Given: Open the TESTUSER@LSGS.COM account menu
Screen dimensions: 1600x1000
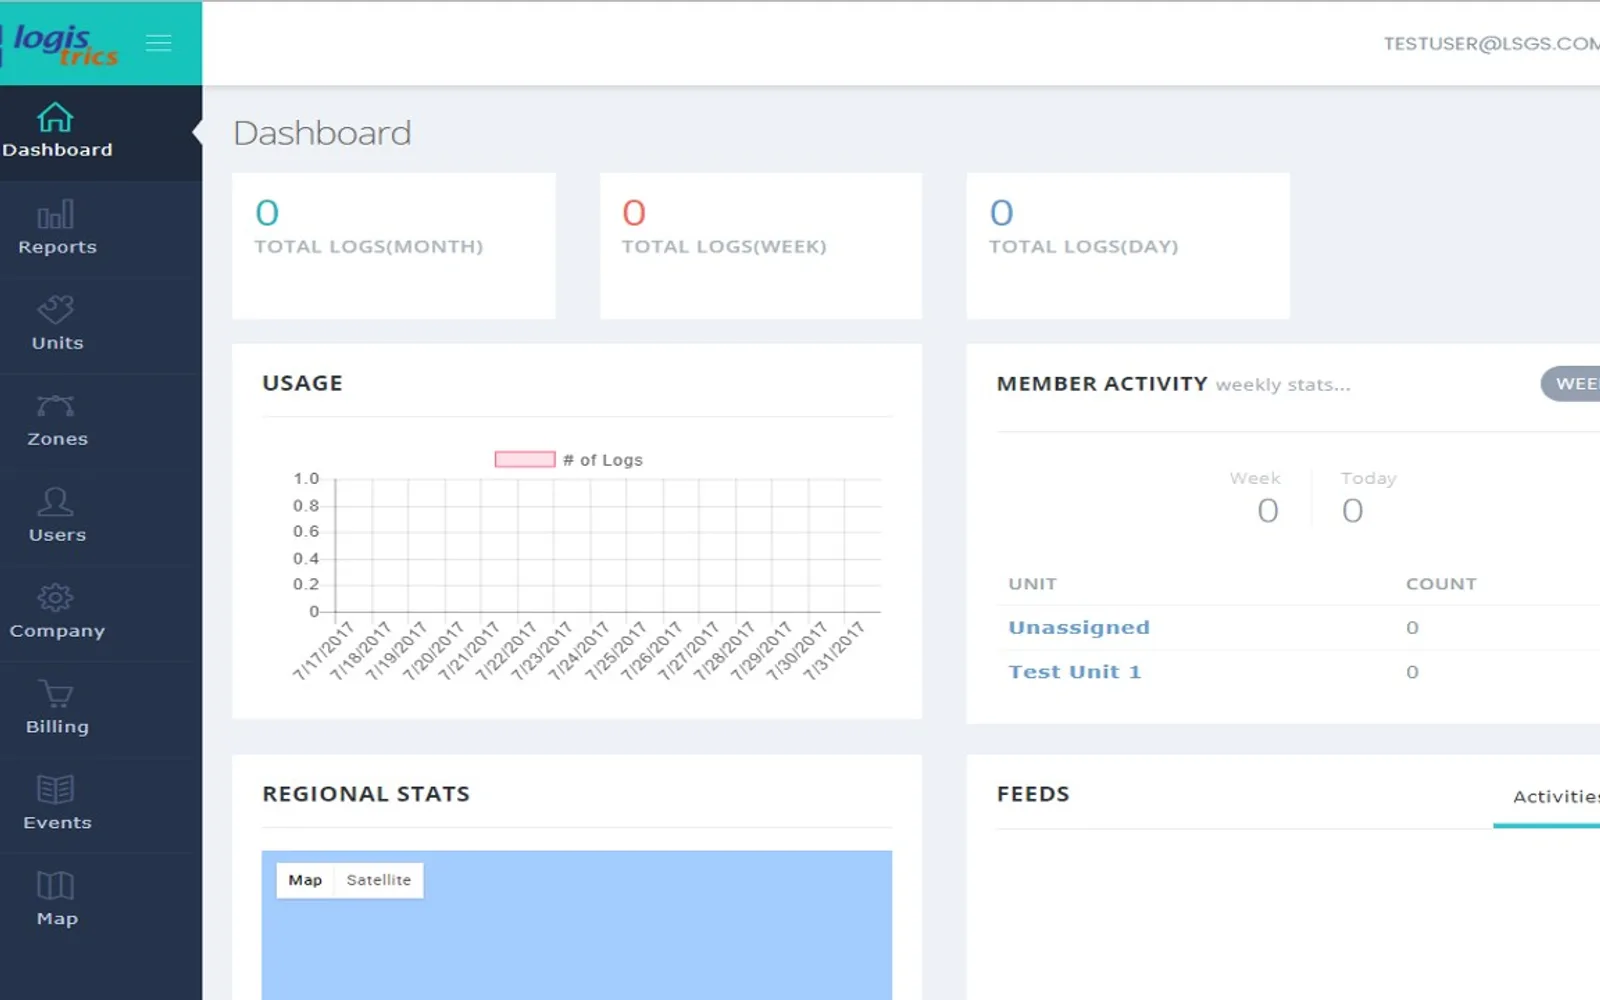Looking at the screenshot, I should pos(1491,44).
